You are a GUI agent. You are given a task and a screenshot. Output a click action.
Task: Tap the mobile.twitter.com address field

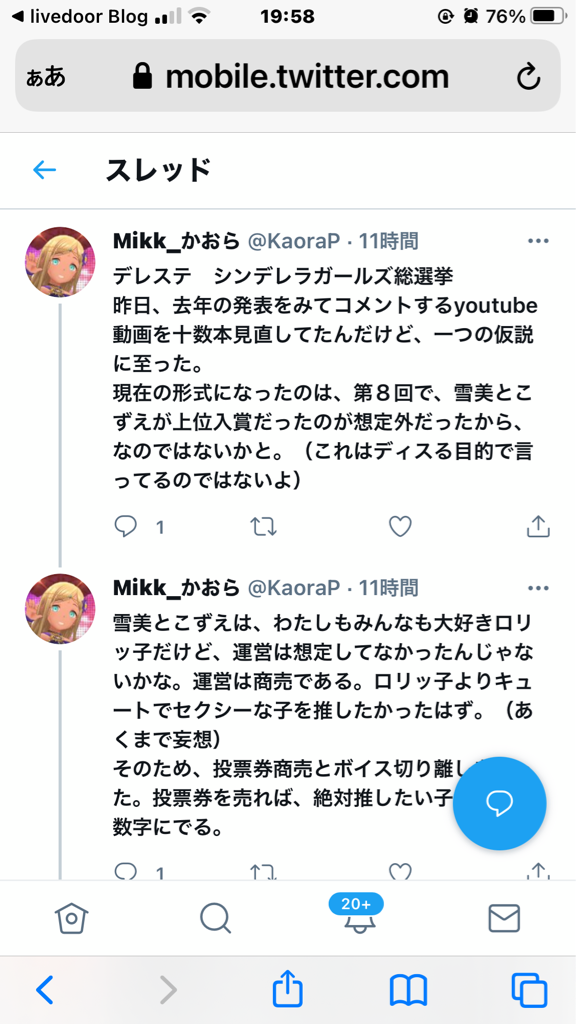click(288, 76)
